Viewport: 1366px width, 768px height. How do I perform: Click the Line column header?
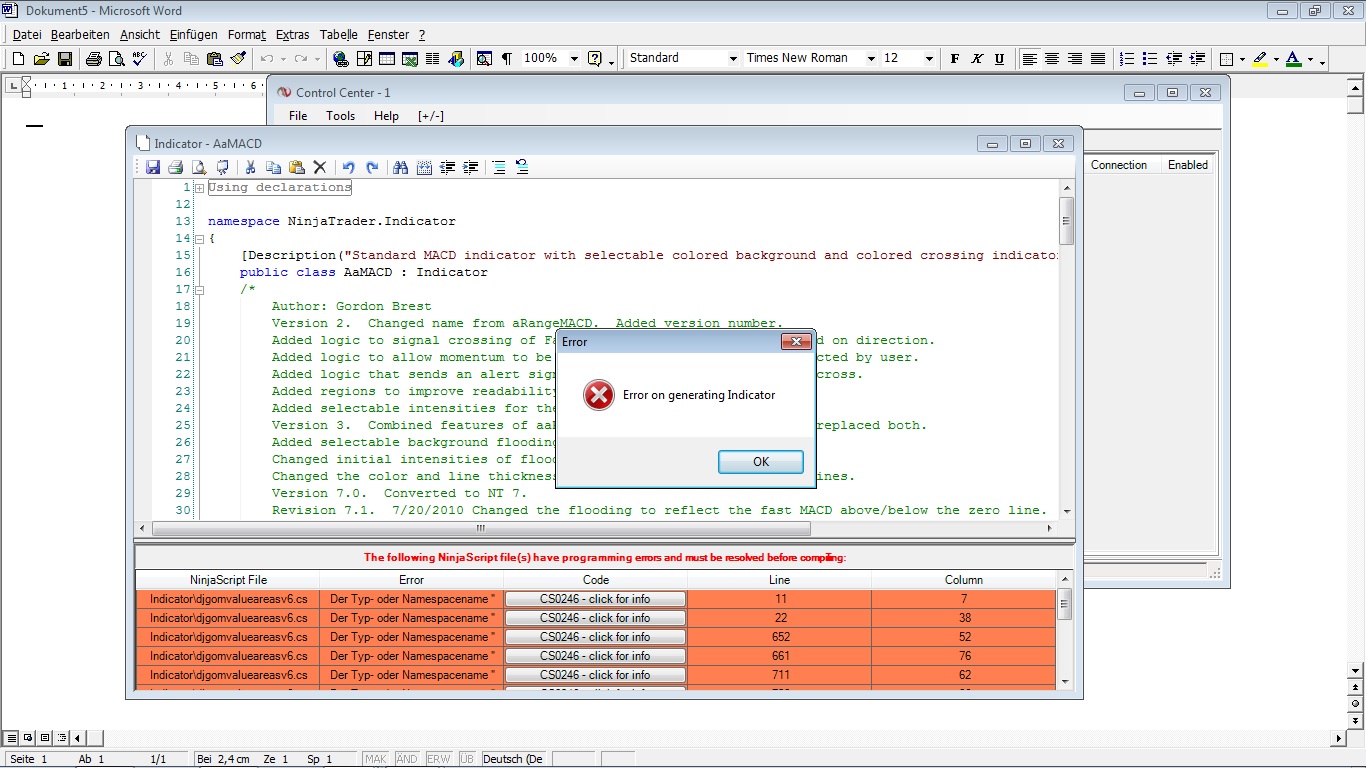[780, 580]
